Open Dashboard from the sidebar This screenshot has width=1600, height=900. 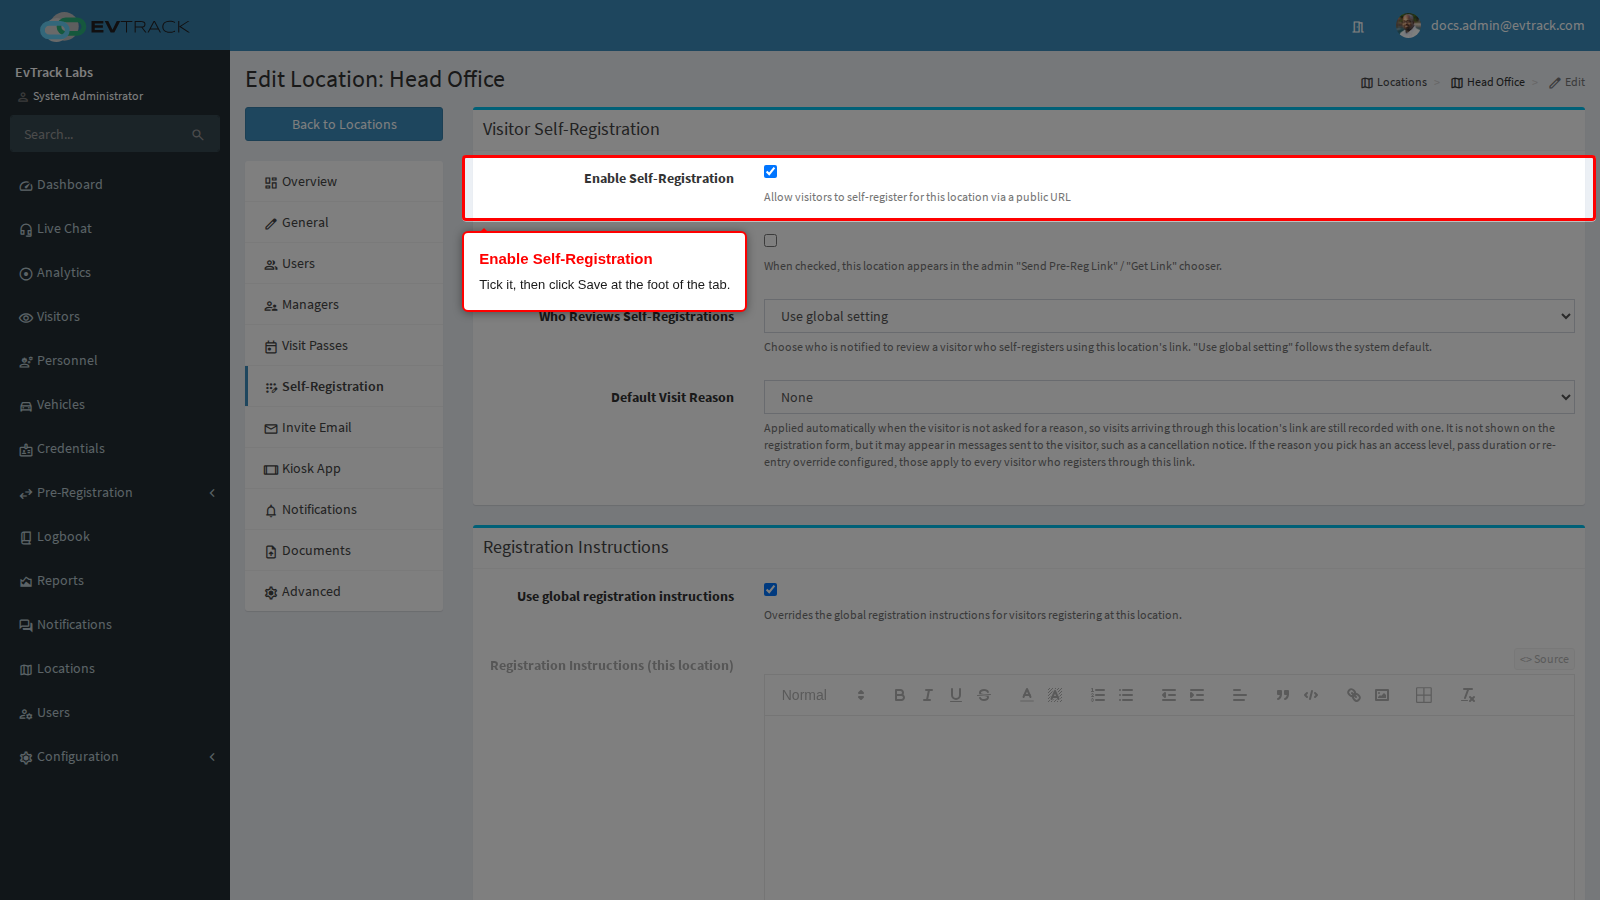point(115,185)
